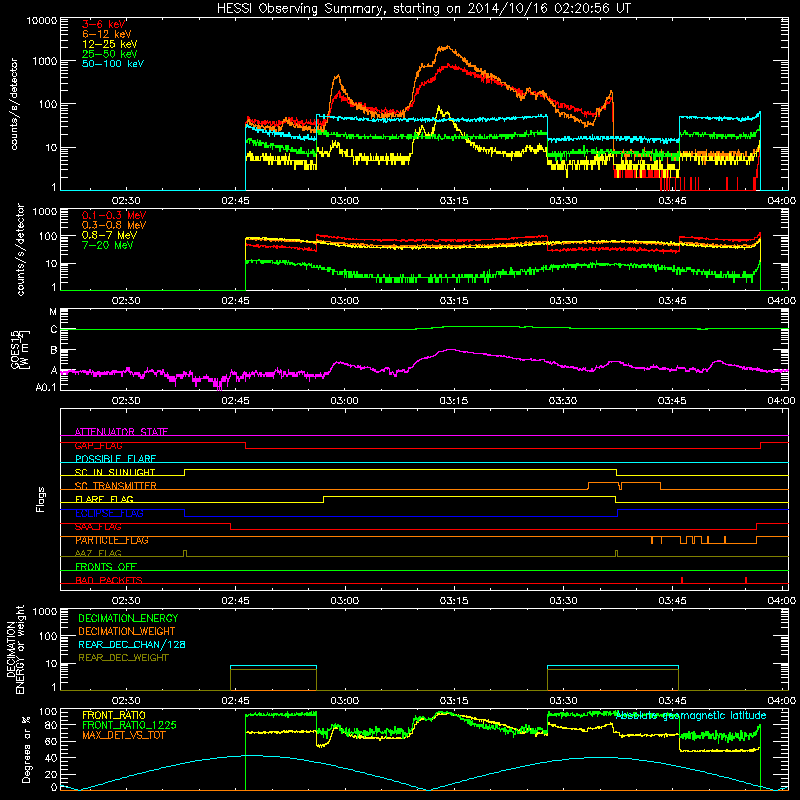800x800 pixels.
Task: Click the first bad packets spike near 03:46
Action: click(682, 580)
